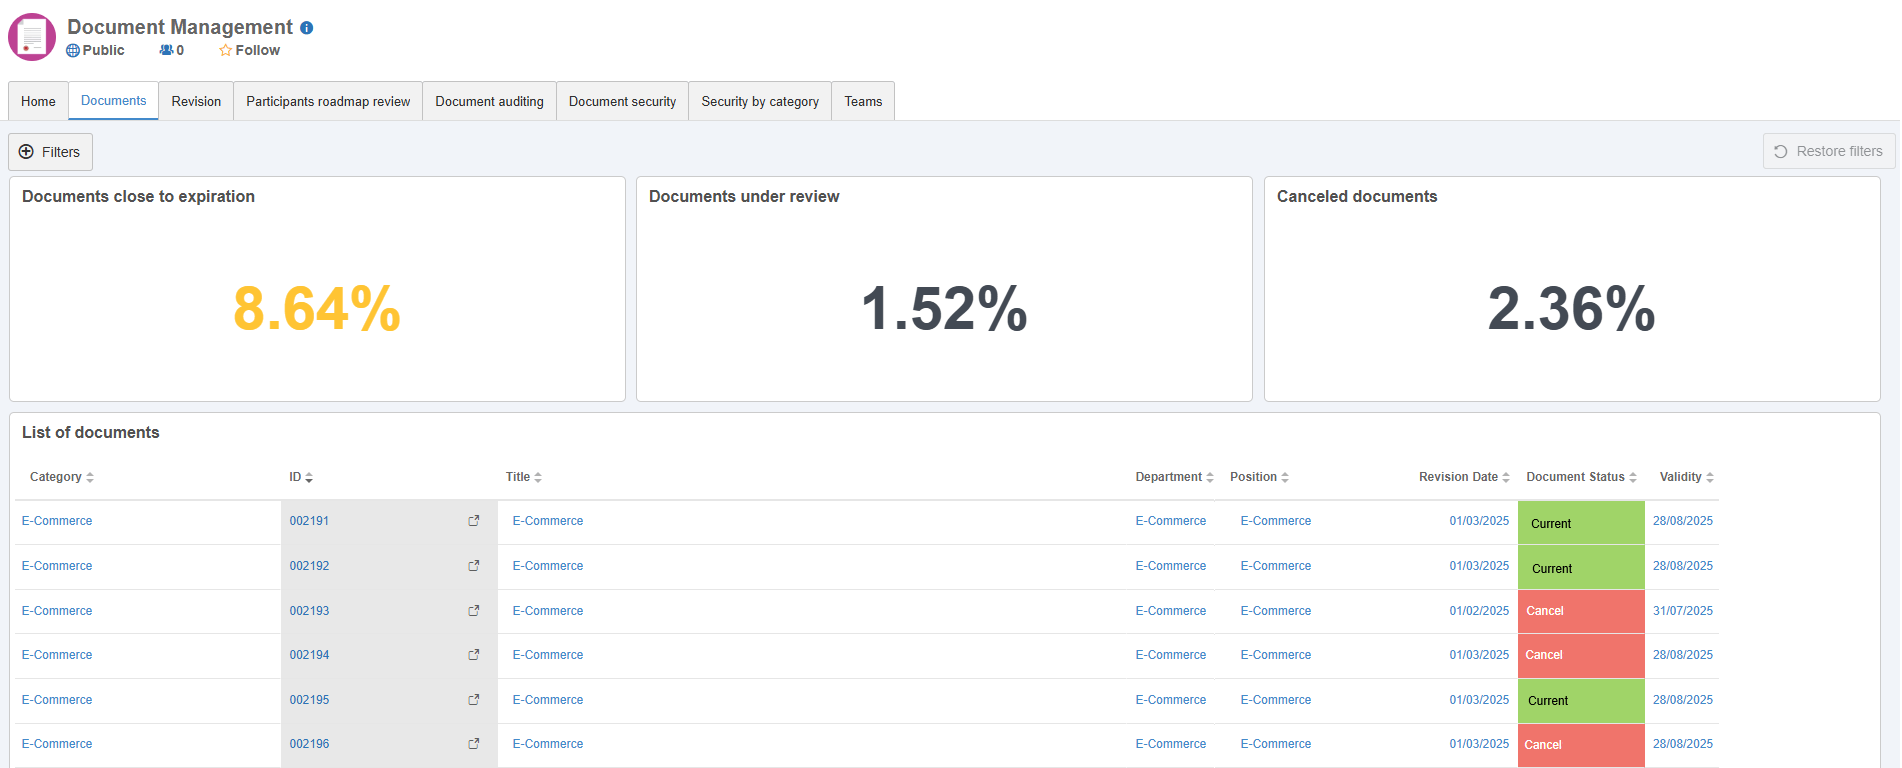
Task: Sort list by ID column arrows
Action: click(309, 478)
